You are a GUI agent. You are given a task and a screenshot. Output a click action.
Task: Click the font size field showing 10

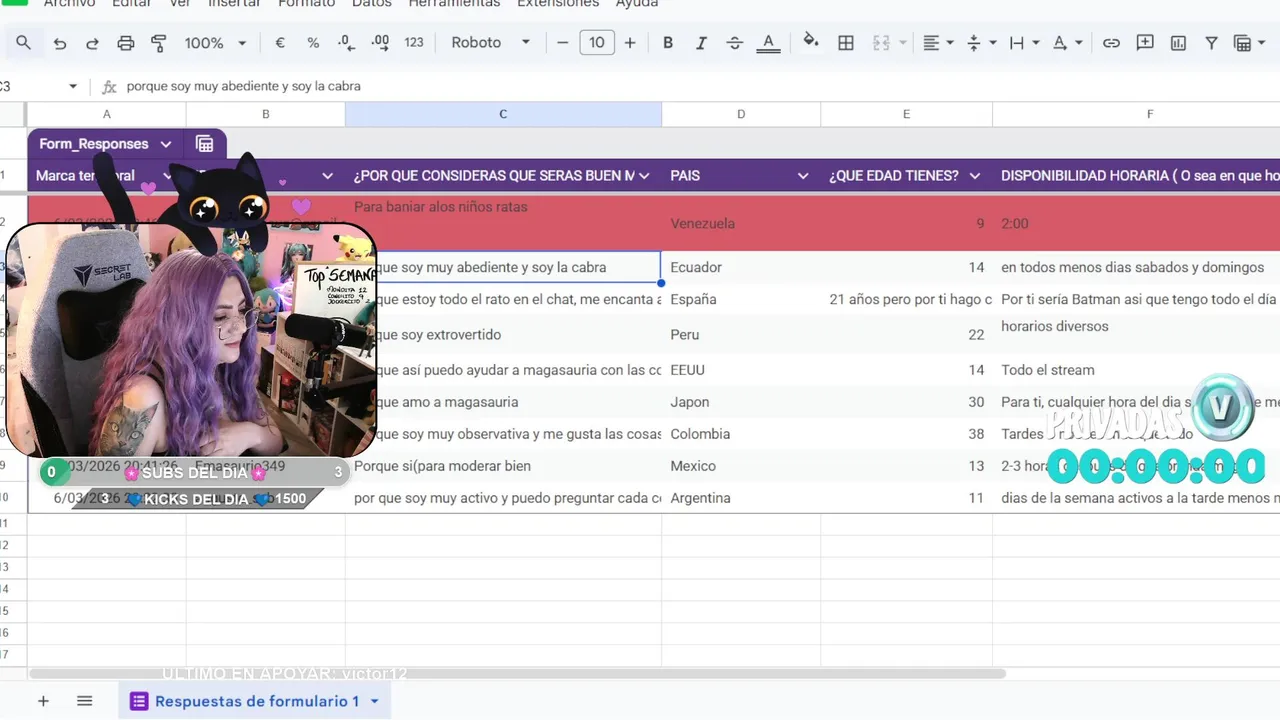tap(597, 43)
